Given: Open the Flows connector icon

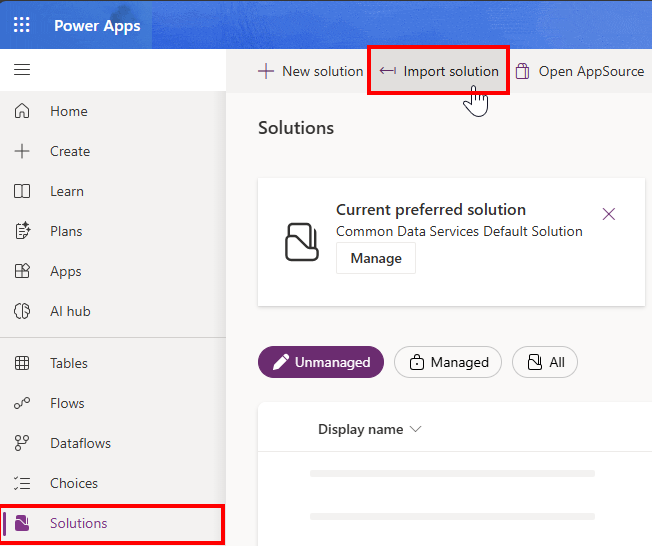Looking at the screenshot, I should tap(22, 403).
